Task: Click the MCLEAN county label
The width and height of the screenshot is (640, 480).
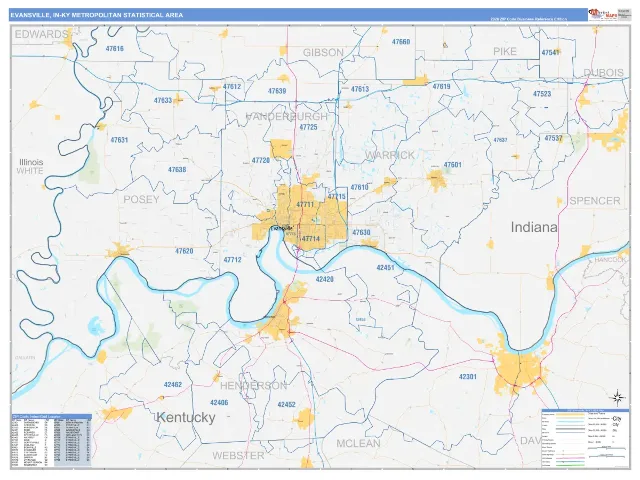Action: pyautogui.click(x=358, y=443)
